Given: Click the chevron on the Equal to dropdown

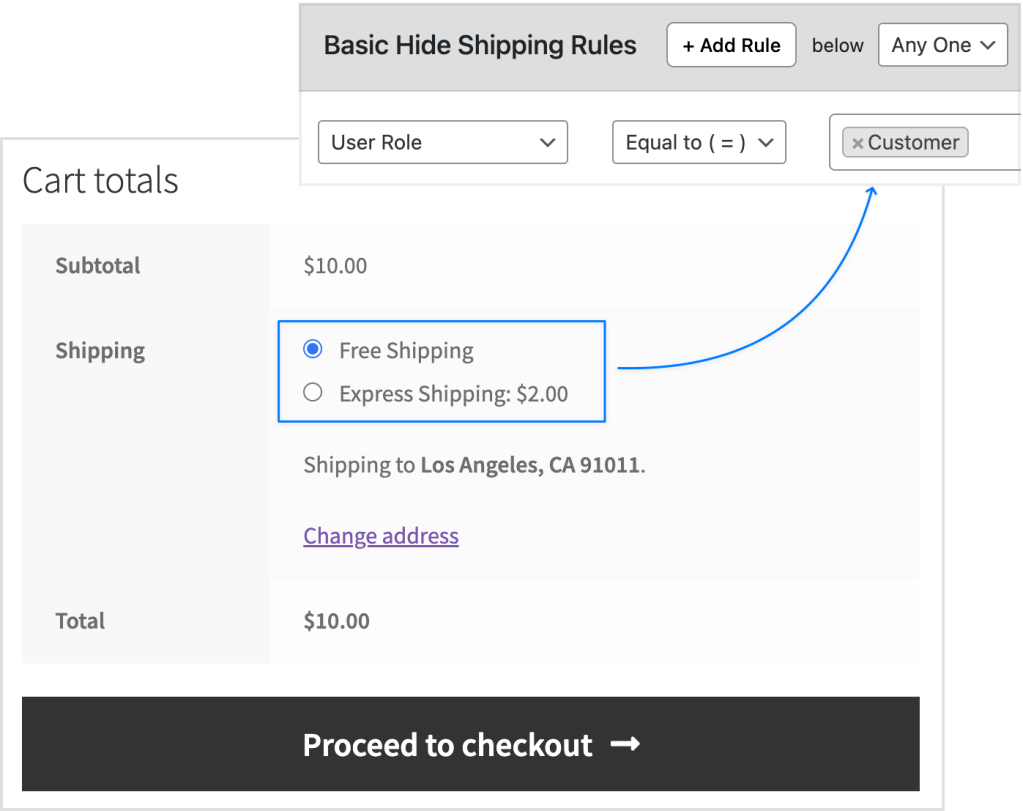Looking at the screenshot, I should coord(766,142).
